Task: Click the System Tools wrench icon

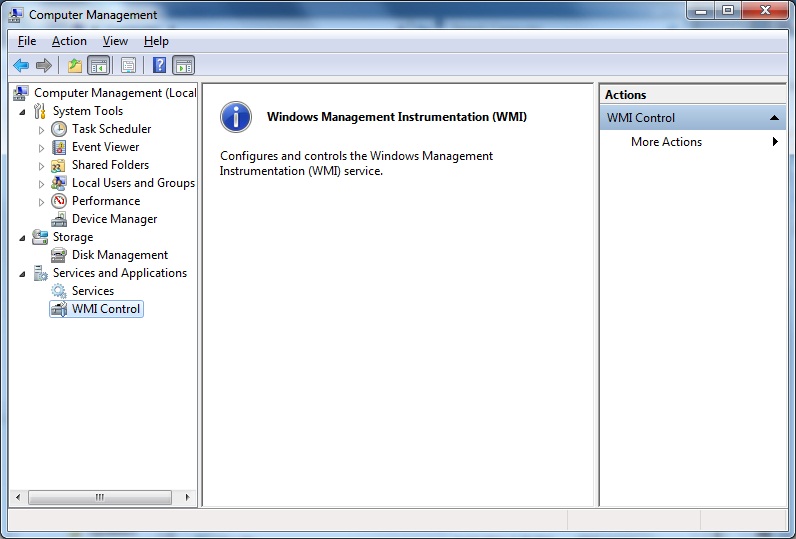Action: click(x=40, y=111)
